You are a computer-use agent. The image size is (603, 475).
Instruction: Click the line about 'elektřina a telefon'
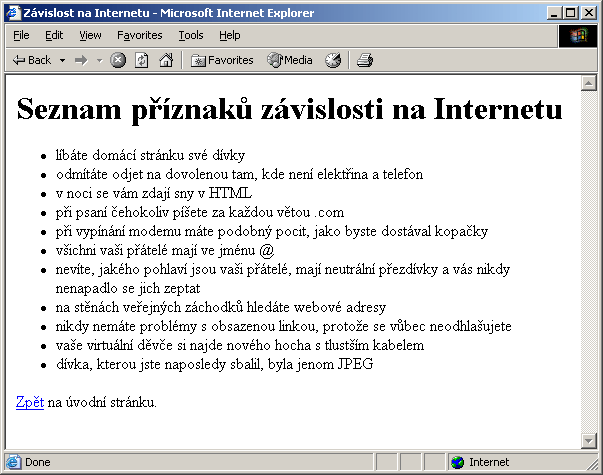click(239, 174)
